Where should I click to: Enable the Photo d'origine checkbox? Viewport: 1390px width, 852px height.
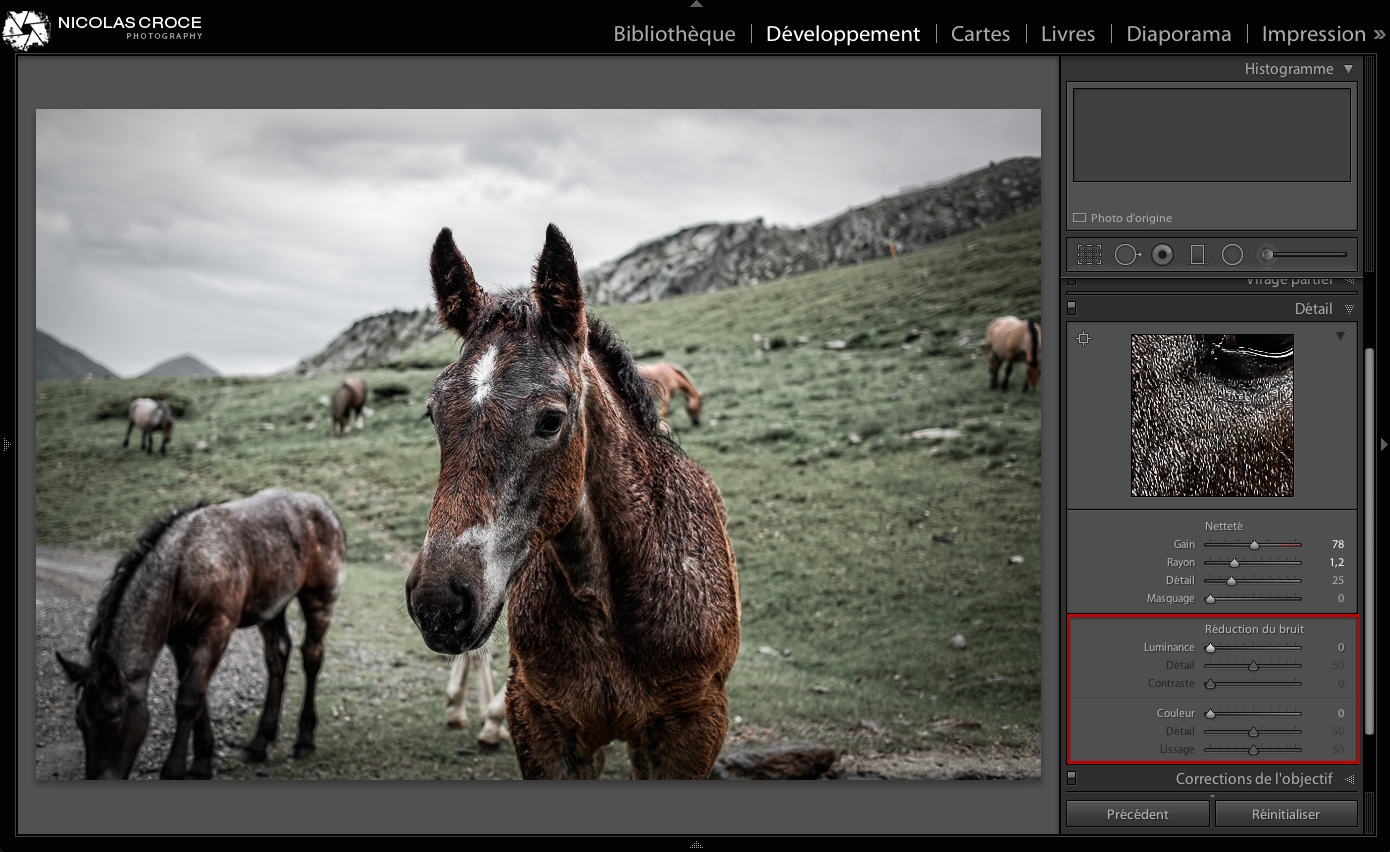coord(1080,217)
